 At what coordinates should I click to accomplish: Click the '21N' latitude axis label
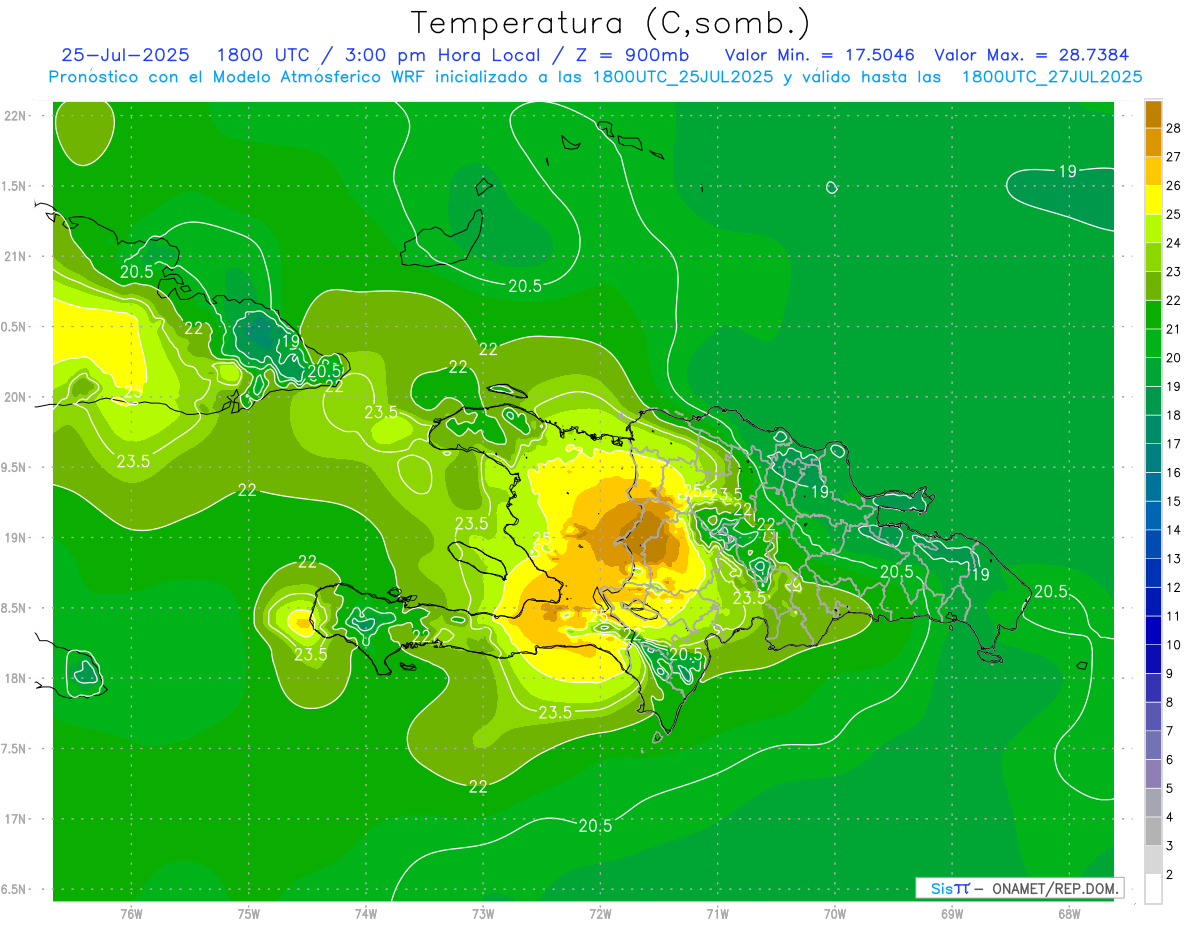[15, 256]
